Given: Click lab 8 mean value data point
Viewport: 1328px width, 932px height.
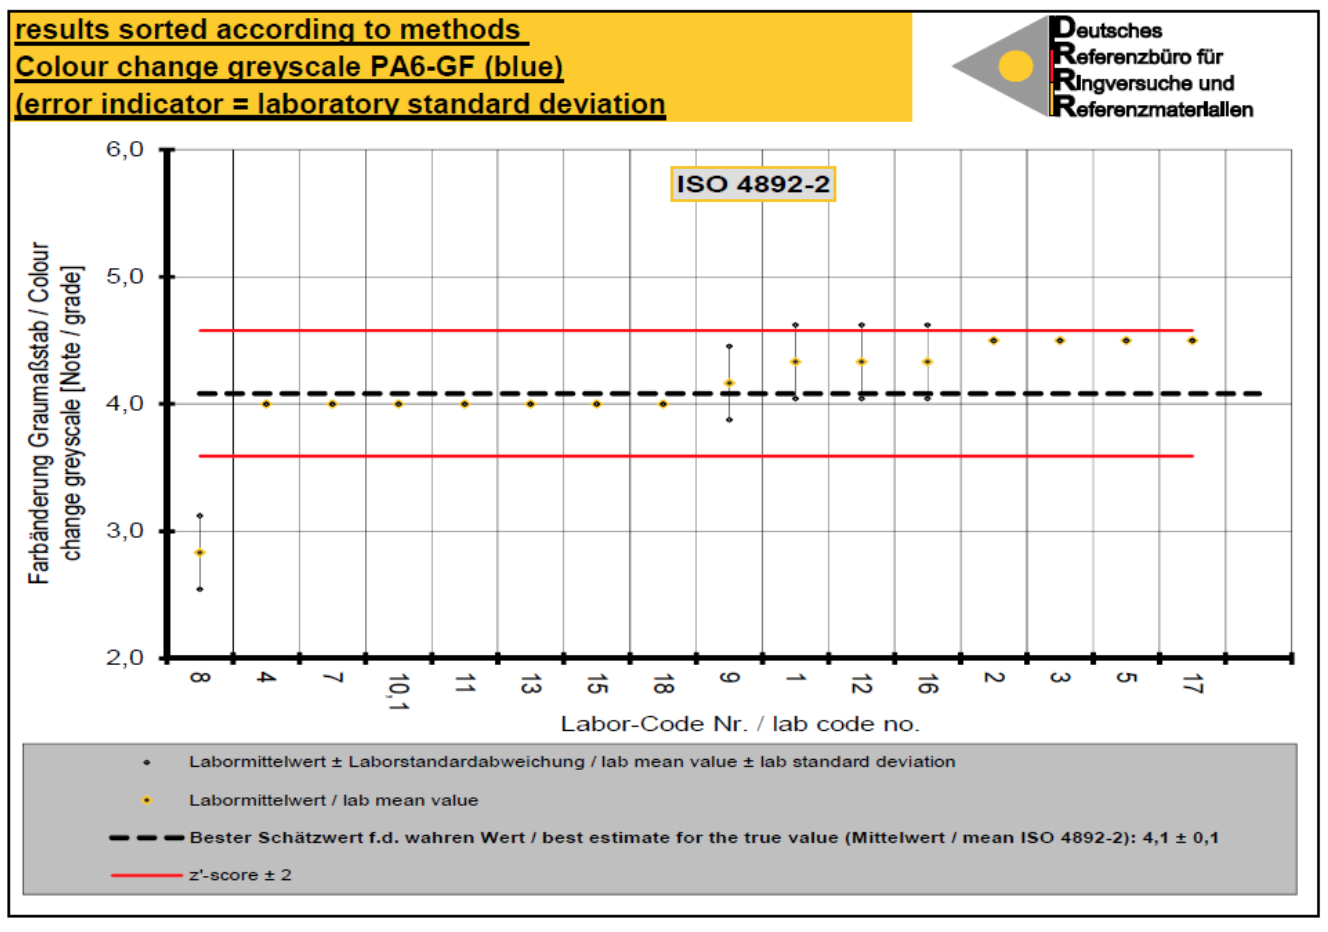Looking at the screenshot, I should [x=200, y=553].
